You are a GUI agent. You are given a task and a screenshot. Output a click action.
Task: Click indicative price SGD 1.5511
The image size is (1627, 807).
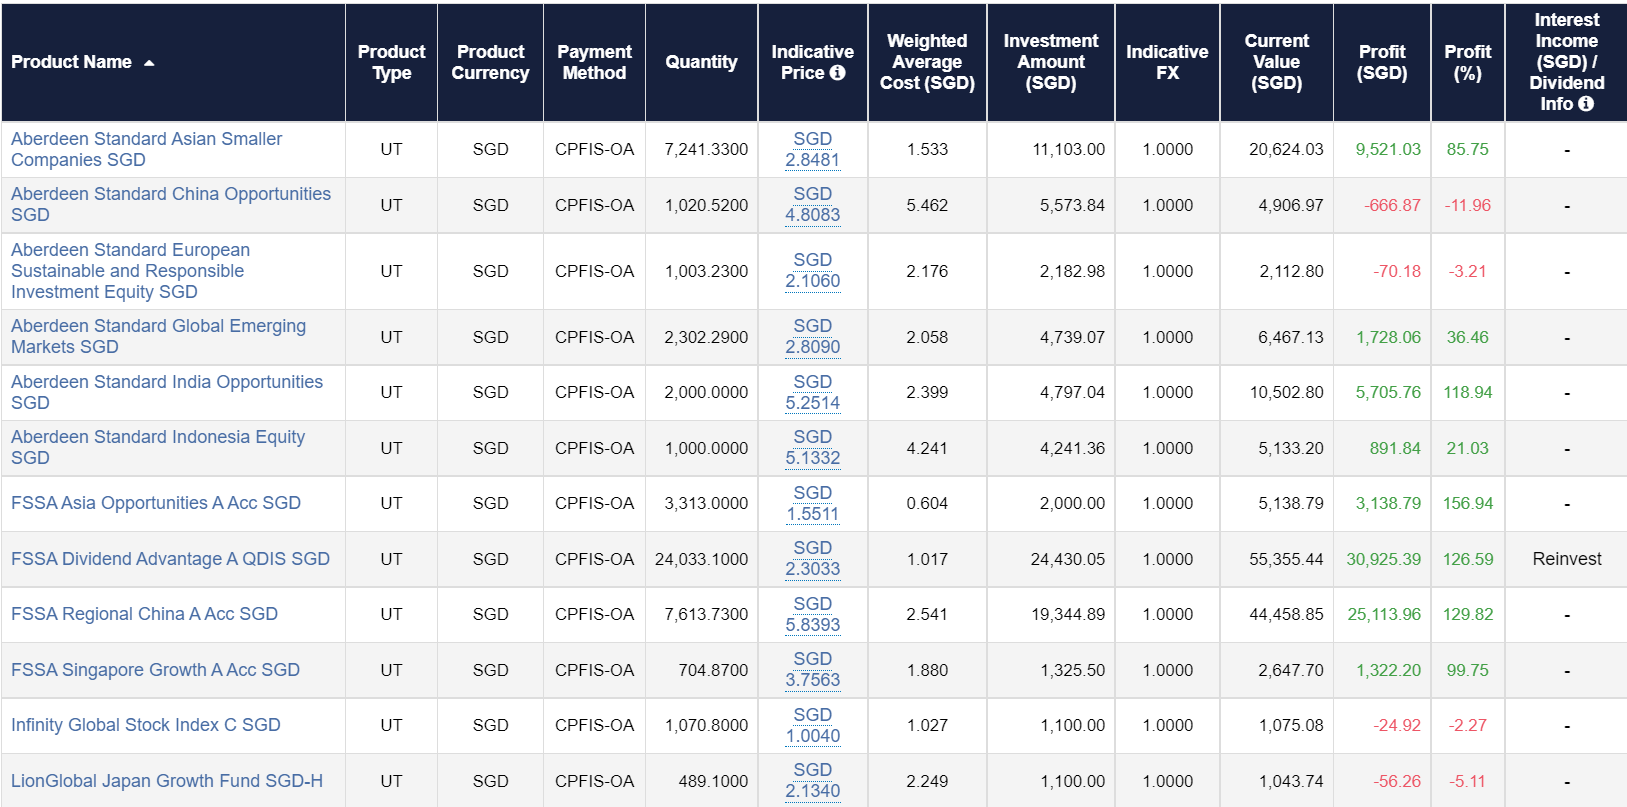point(812,503)
